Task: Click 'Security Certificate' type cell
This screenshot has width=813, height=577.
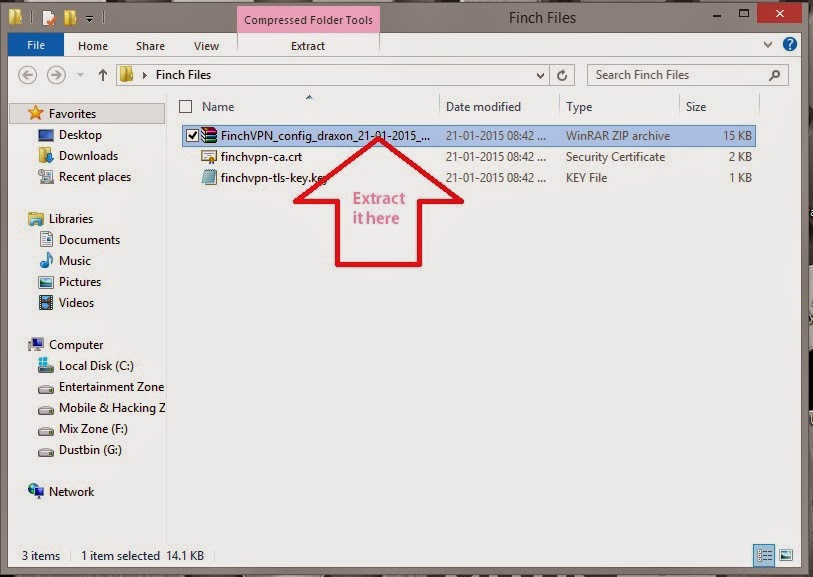Action: [615, 157]
